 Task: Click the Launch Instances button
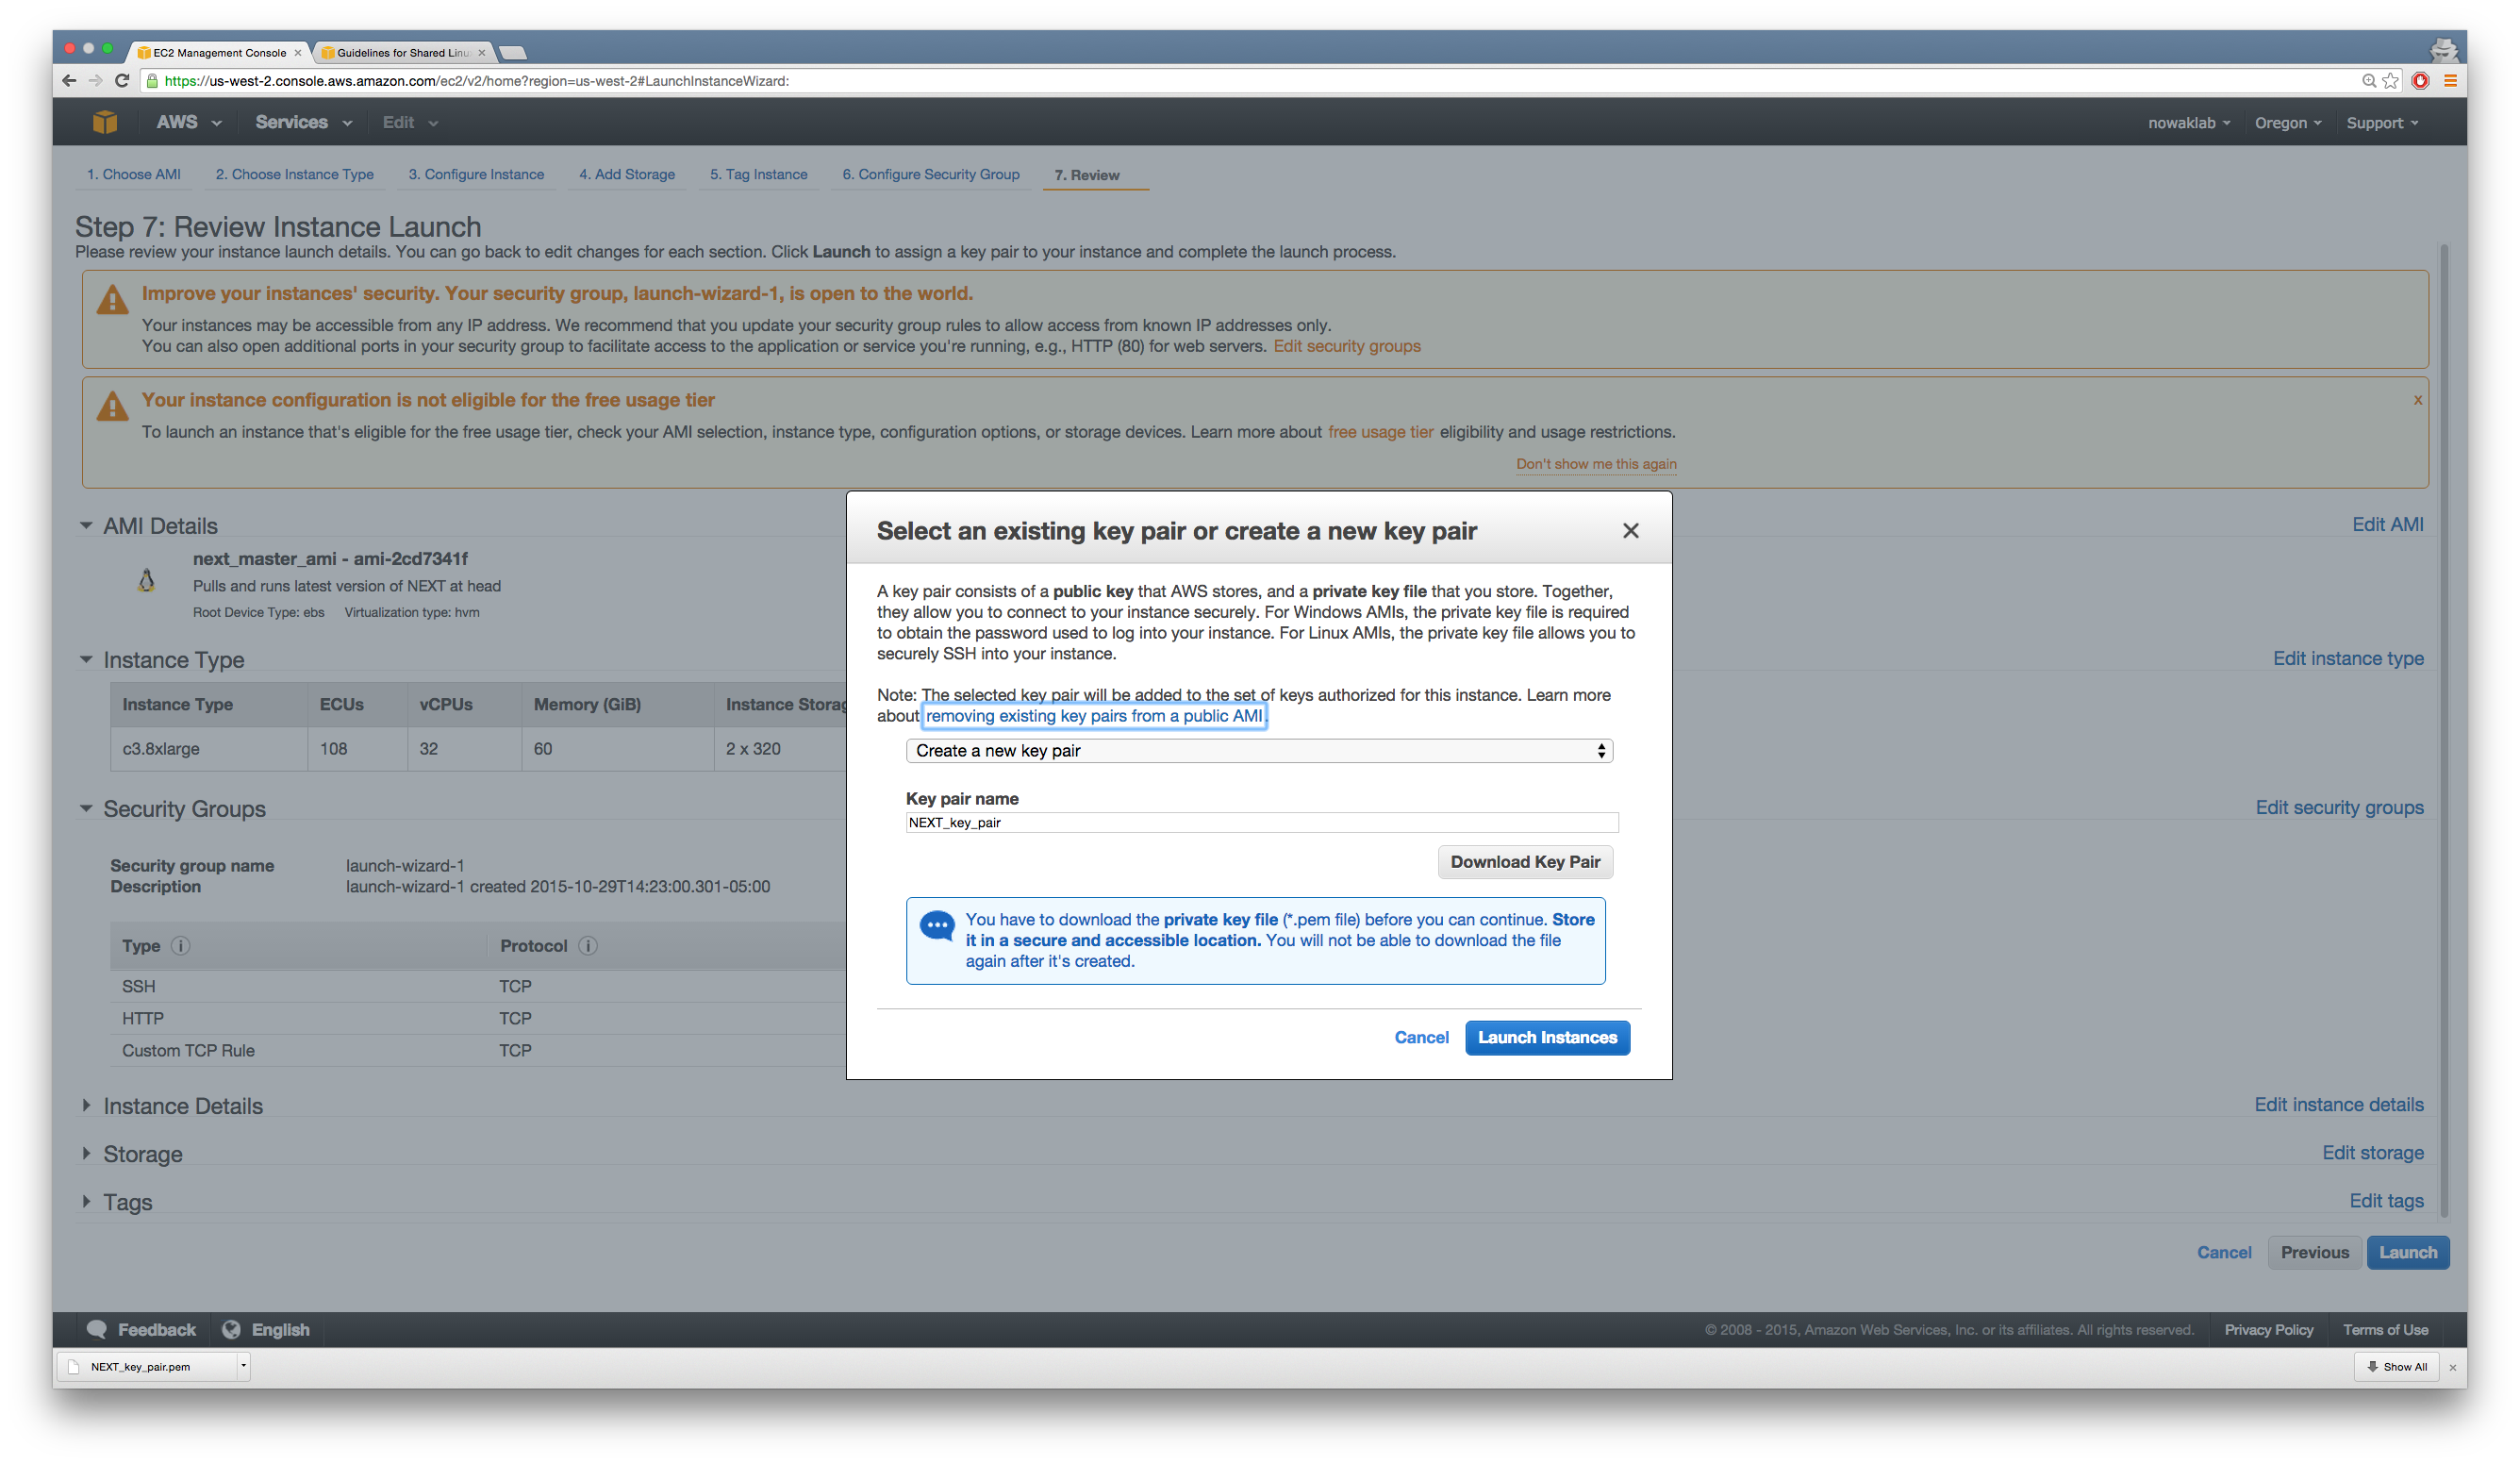click(x=1547, y=1037)
